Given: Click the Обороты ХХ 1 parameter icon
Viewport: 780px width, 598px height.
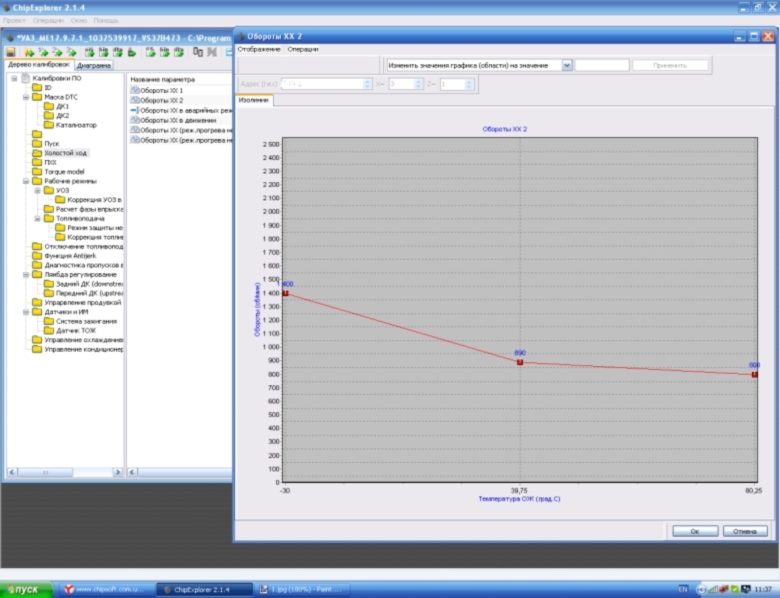Looking at the screenshot, I should pos(134,91).
